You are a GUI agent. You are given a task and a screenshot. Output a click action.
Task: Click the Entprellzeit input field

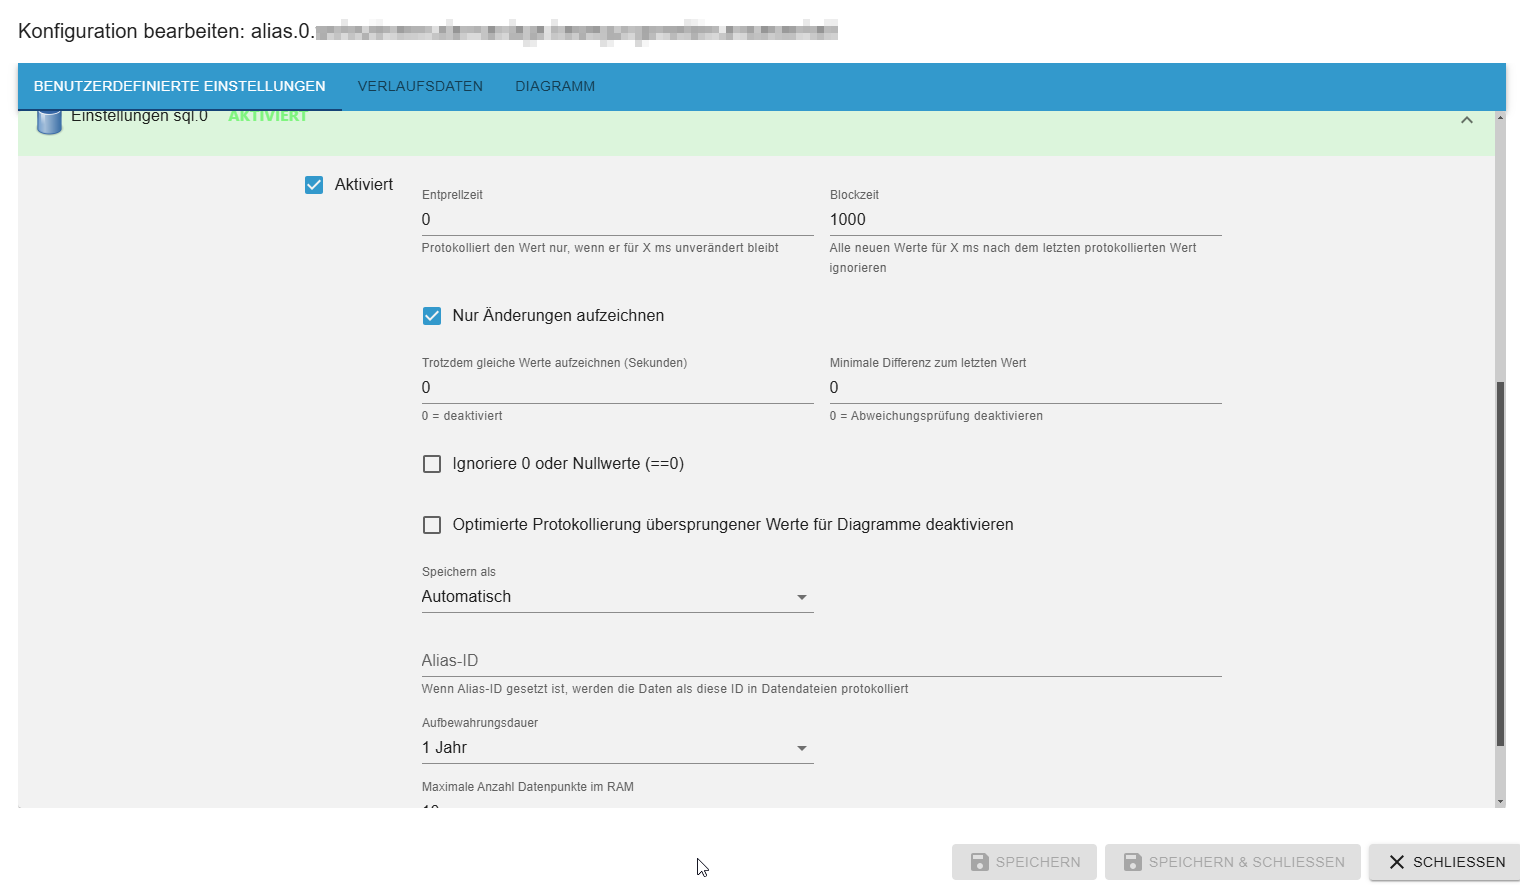[x=617, y=220]
